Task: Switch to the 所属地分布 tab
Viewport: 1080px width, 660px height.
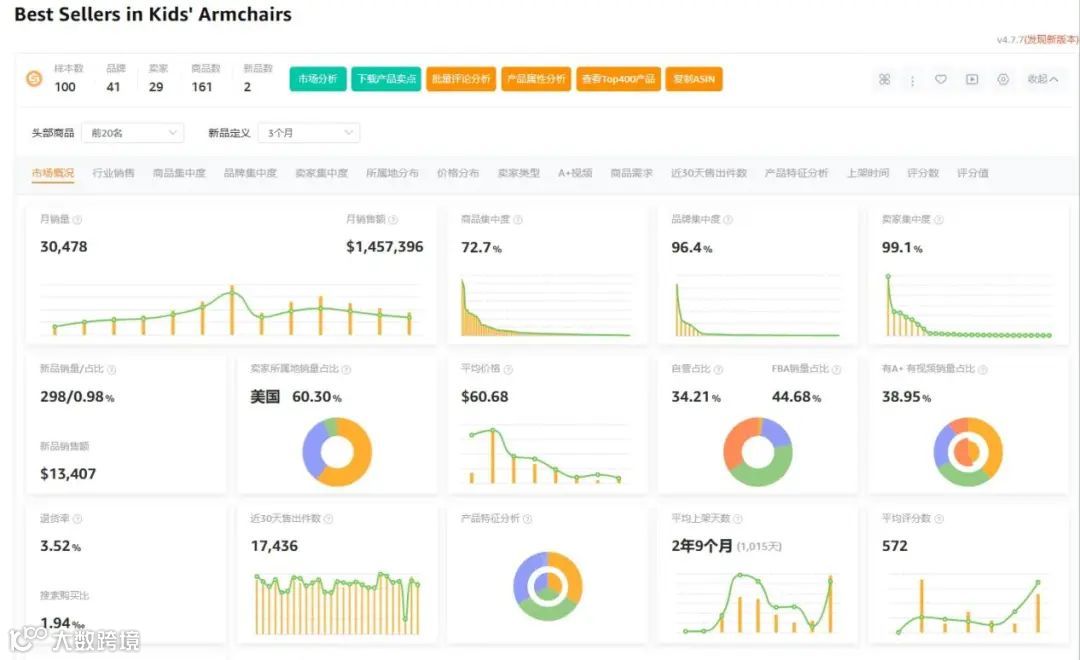Action: [x=392, y=173]
